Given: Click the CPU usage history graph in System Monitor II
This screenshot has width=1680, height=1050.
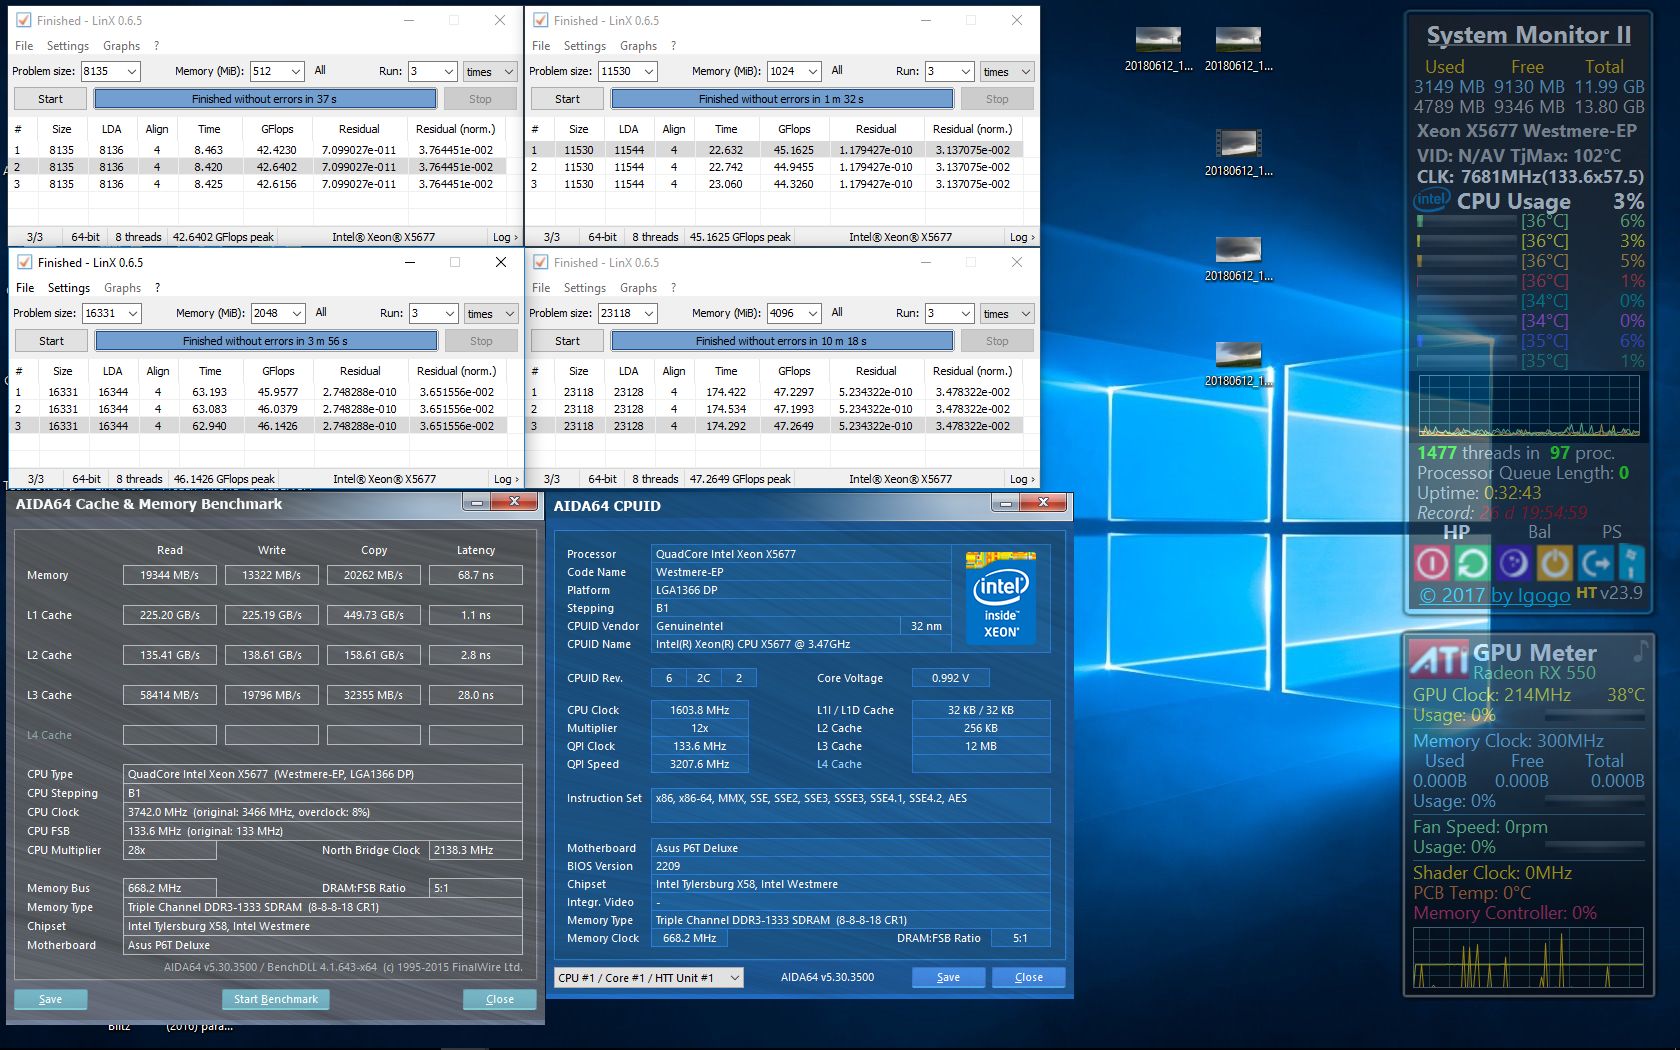Looking at the screenshot, I should 1529,407.
